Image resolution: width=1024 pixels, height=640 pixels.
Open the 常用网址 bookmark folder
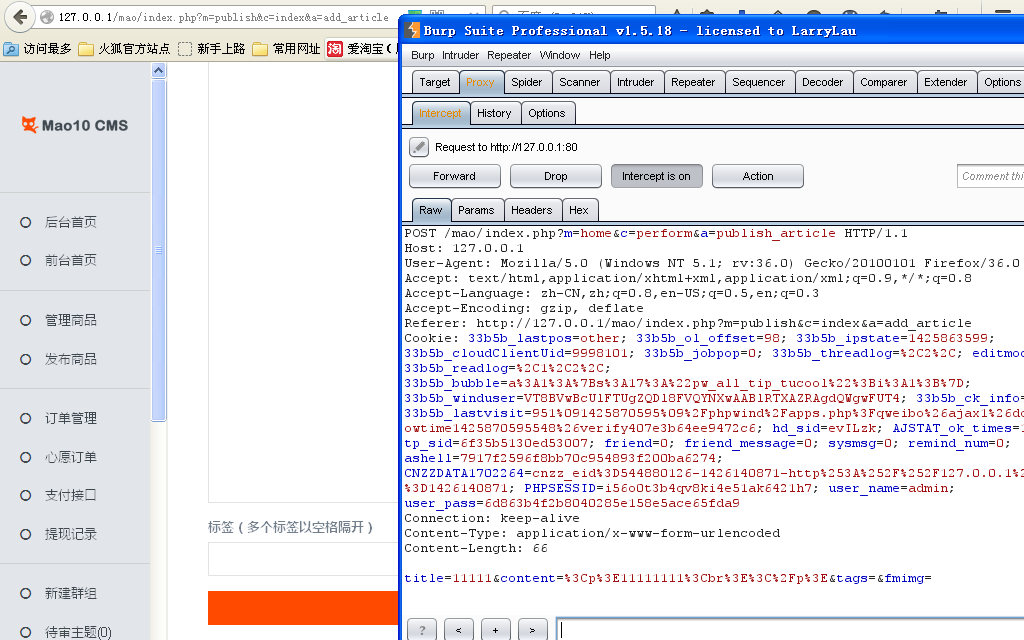coord(287,49)
